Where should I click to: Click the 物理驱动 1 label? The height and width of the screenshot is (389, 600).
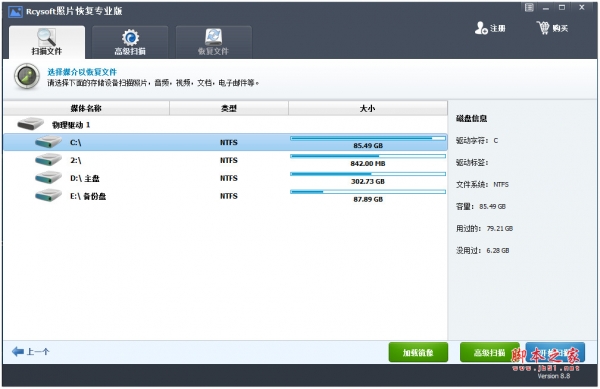pos(71,125)
